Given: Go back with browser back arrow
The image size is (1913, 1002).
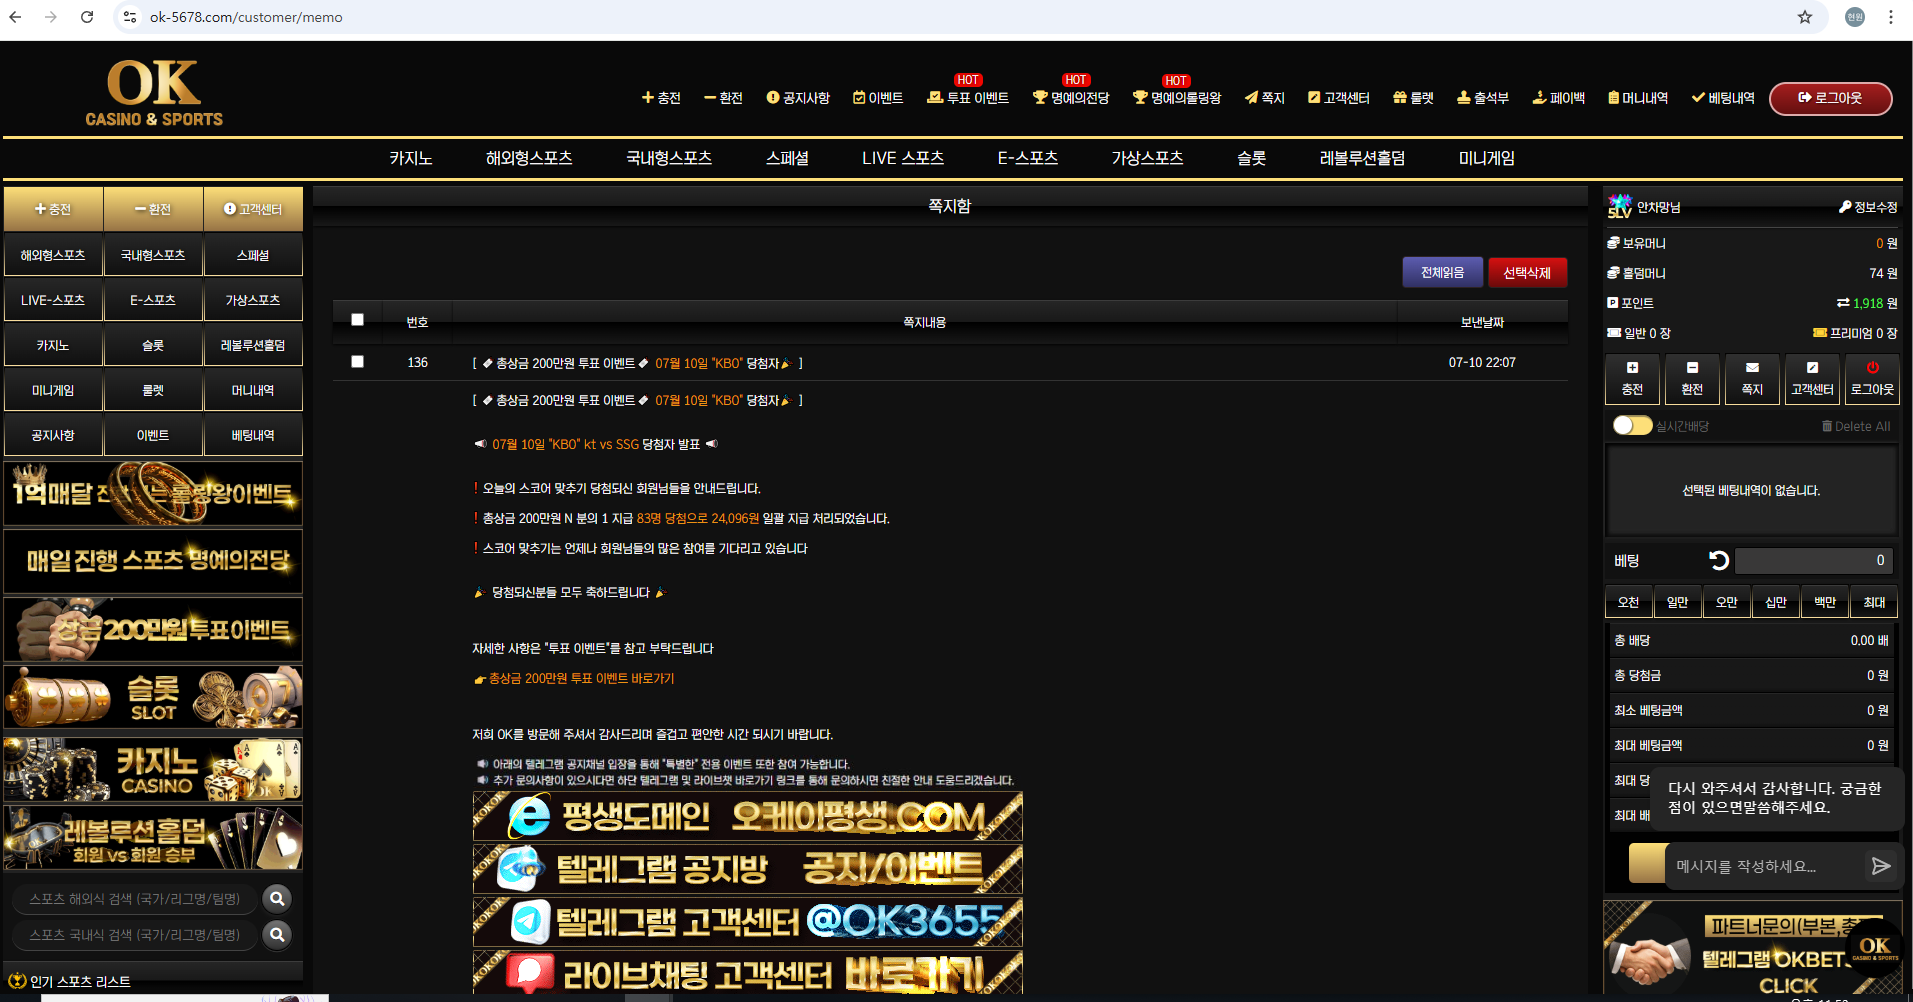Looking at the screenshot, I should point(15,17).
